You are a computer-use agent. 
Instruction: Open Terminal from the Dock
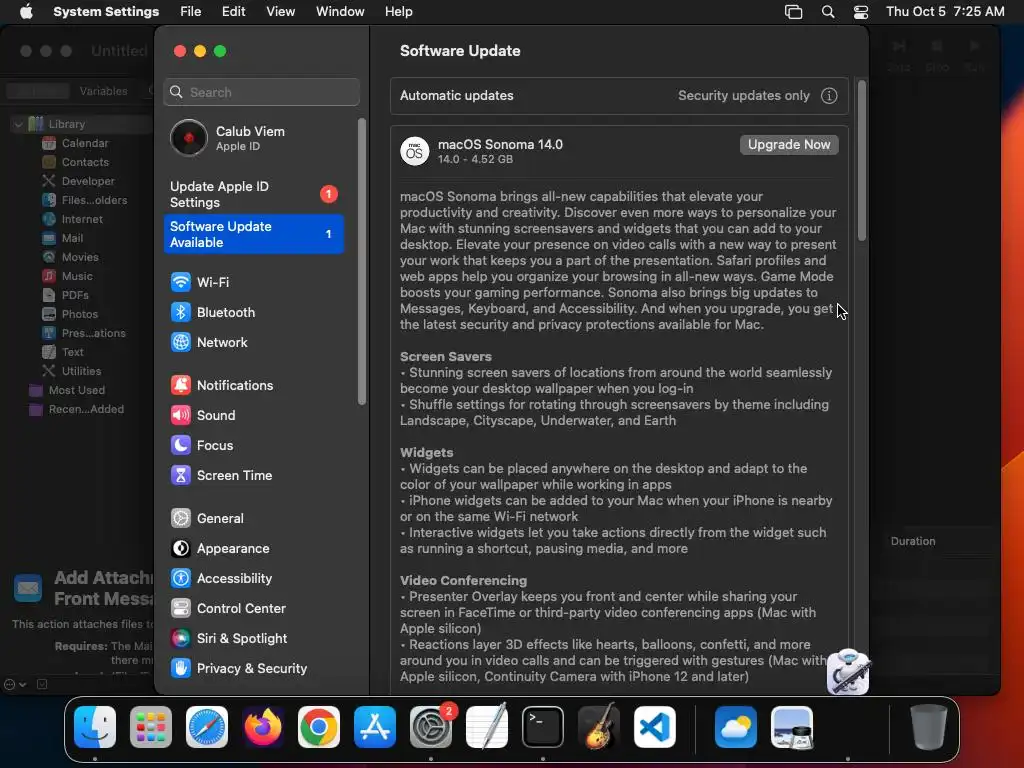(x=543, y=727)
